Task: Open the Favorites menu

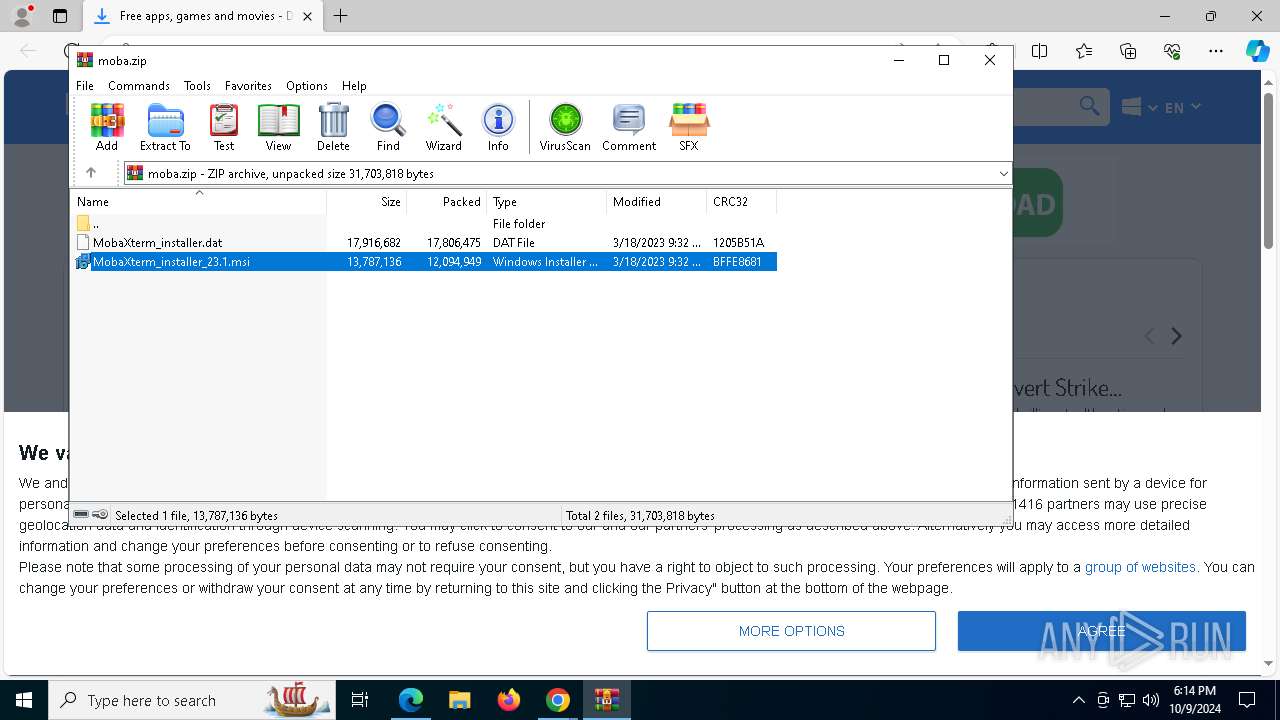Action: pos(248,86)
